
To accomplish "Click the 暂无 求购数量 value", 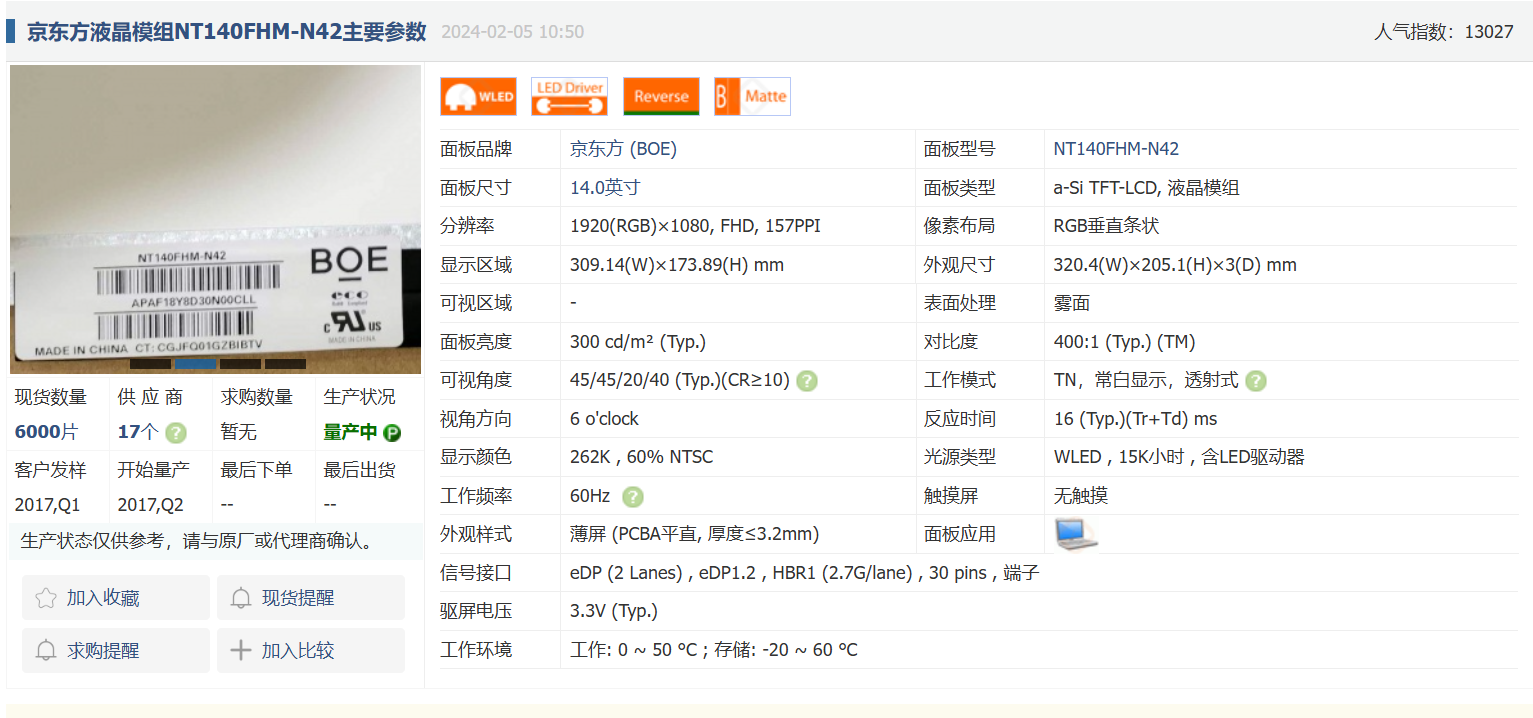I will click(239, 433).
